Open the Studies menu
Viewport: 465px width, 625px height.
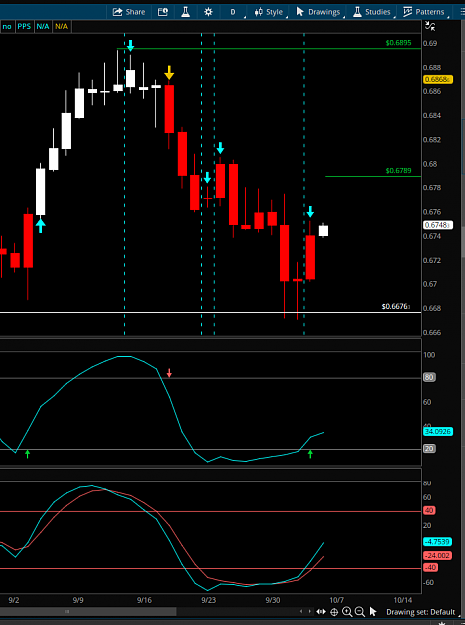point(373,12)
